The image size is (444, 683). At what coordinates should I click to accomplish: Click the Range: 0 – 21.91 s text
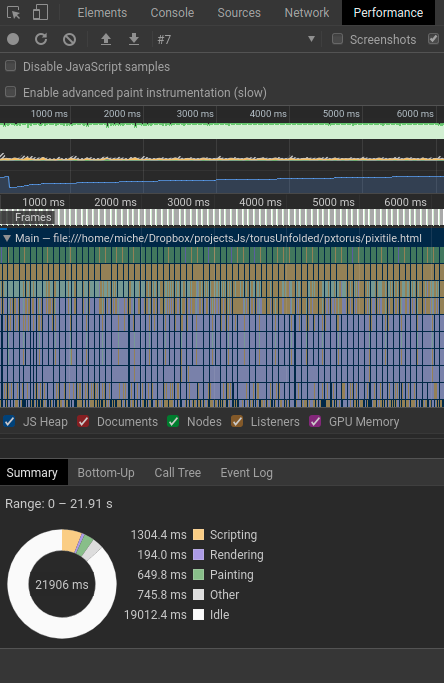(x=59, y=504)
